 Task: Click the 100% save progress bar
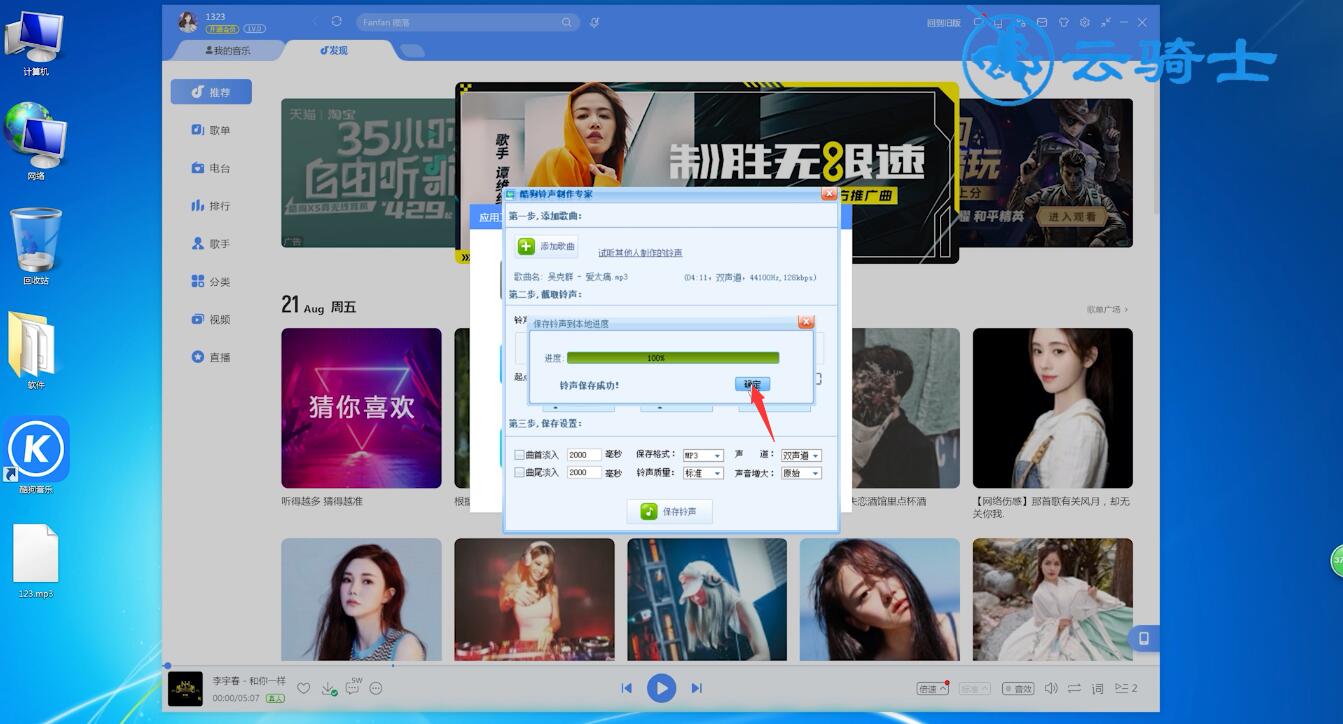click(673, 357)
